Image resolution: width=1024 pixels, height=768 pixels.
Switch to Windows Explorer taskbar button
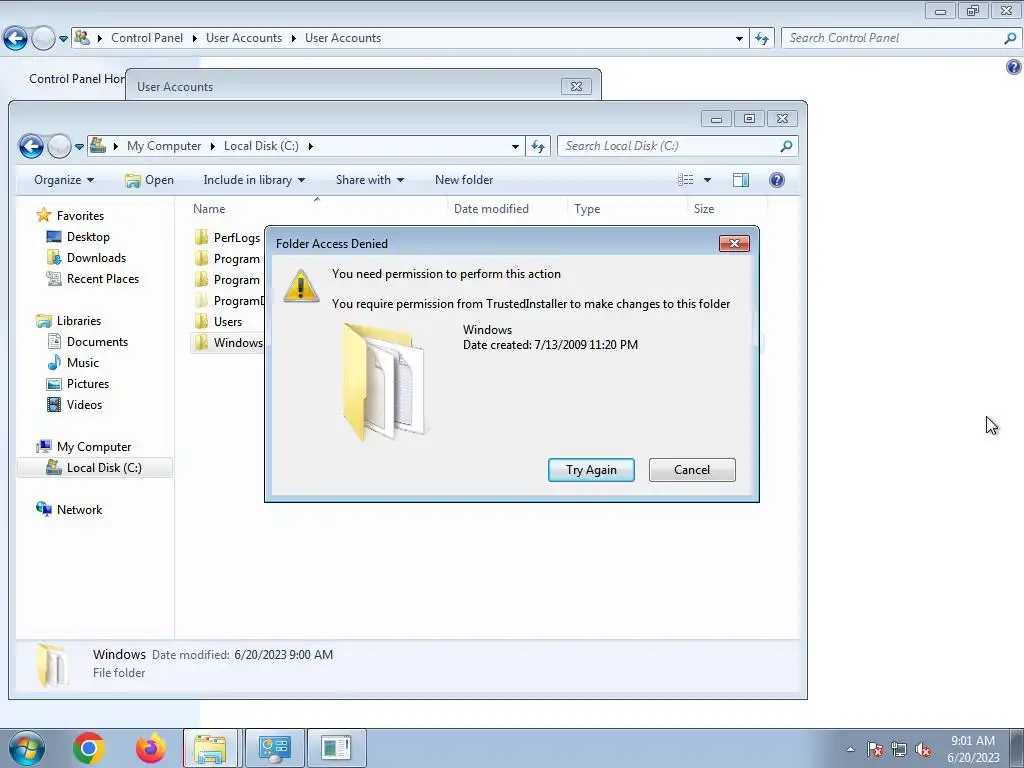pyautogui.click(x=211, y=748)
